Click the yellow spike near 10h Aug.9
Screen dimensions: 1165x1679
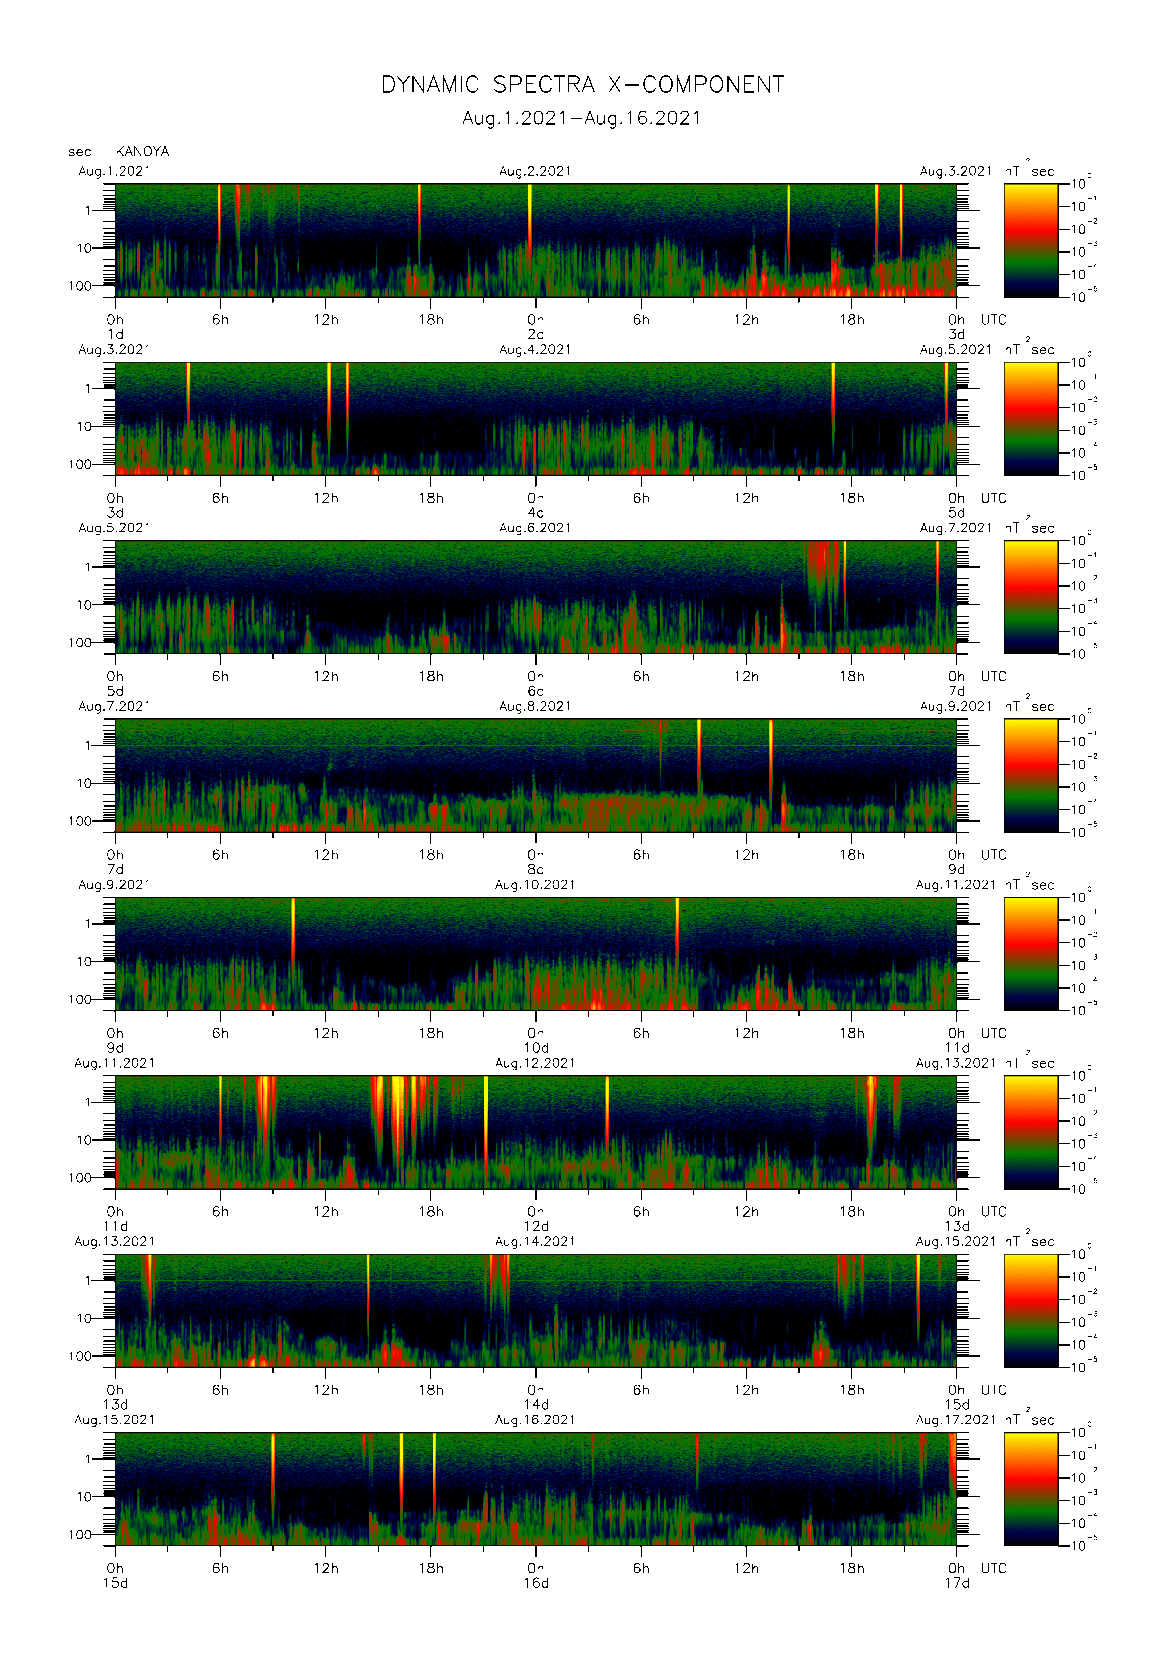(x=293, y=930)
